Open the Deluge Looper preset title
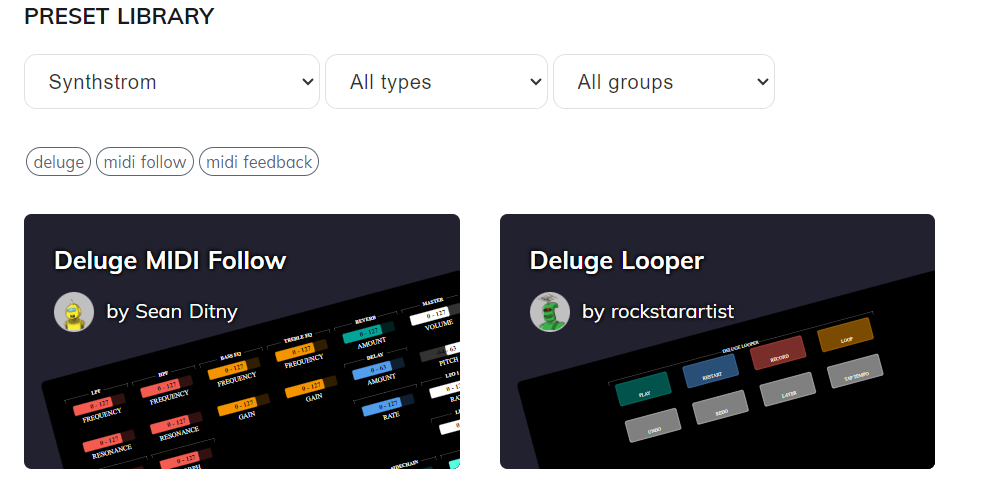 coord(616,260)
